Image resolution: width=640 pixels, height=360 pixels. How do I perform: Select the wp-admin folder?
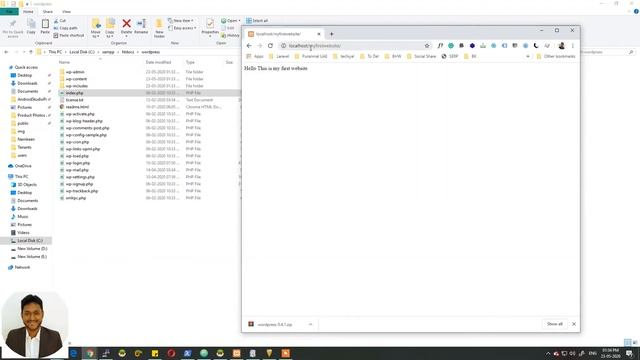[x=75, y=72]
